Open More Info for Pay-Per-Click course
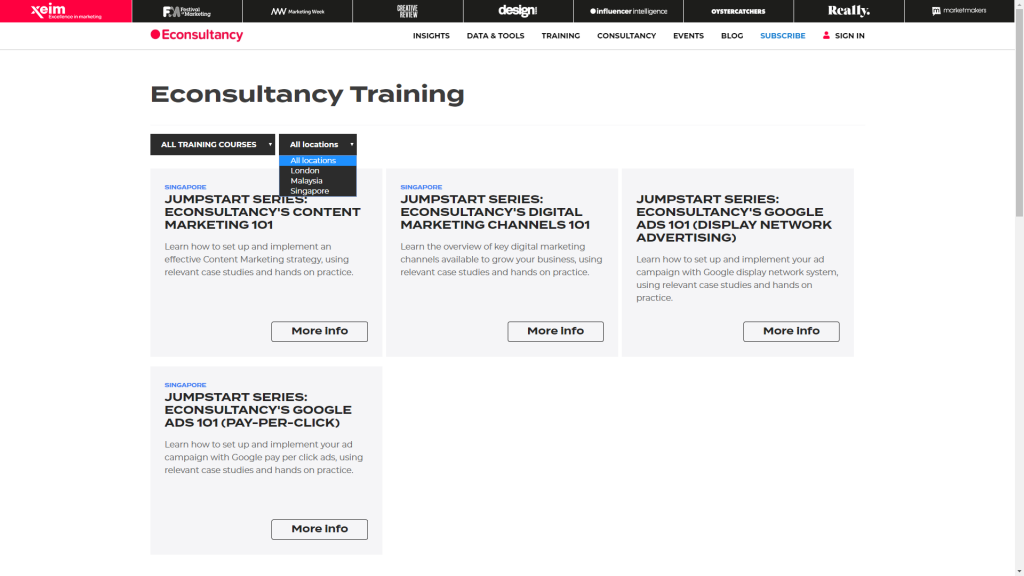The width and height of the screenshot is (1024, 576). coord(319,529)
